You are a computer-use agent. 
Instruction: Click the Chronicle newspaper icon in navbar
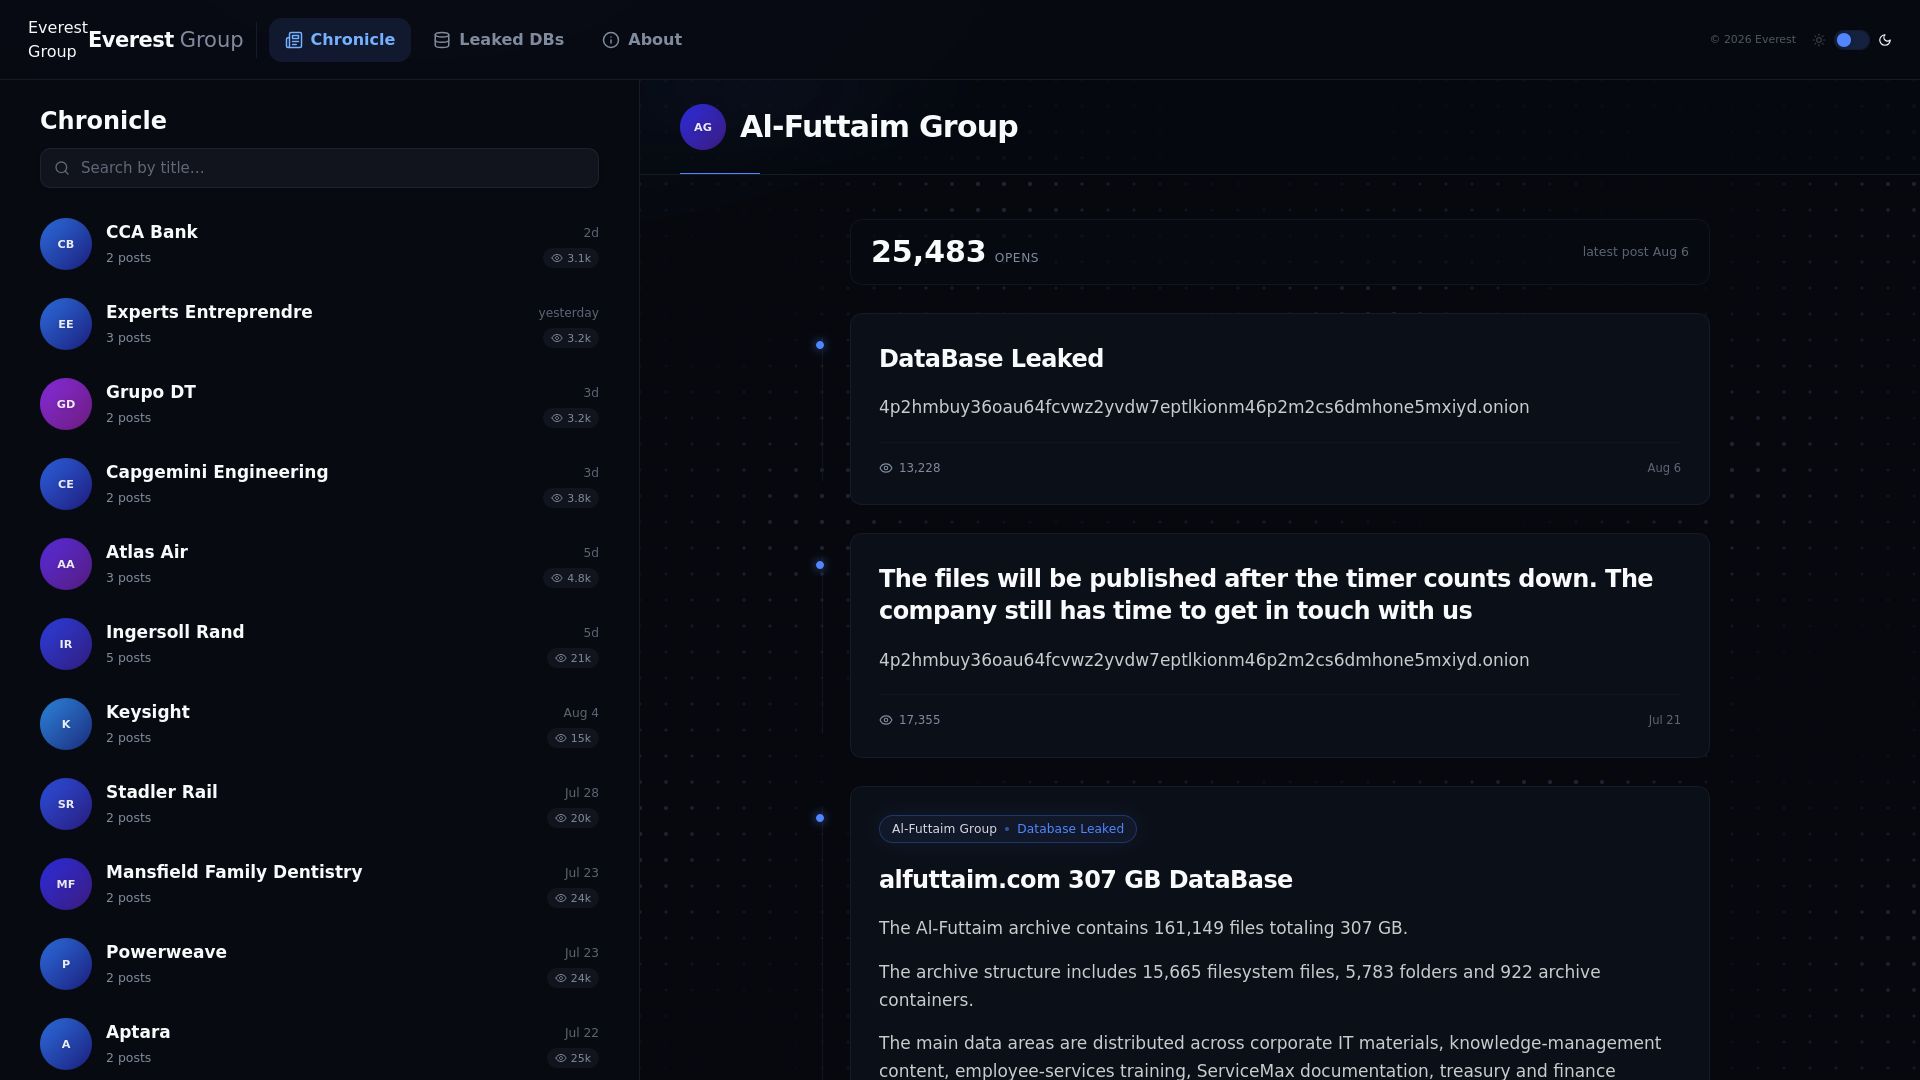pyautogui.click(x=294, y=40)
